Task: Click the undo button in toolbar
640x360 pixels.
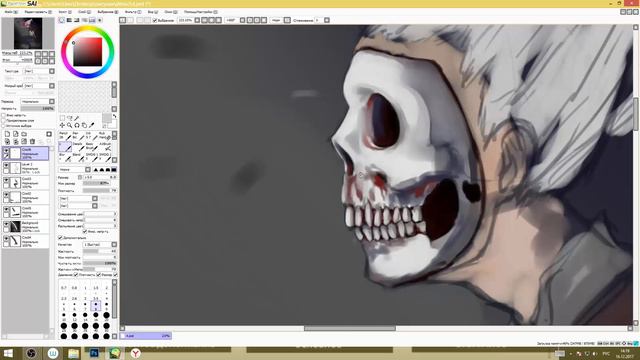Action: coord(123,20)
